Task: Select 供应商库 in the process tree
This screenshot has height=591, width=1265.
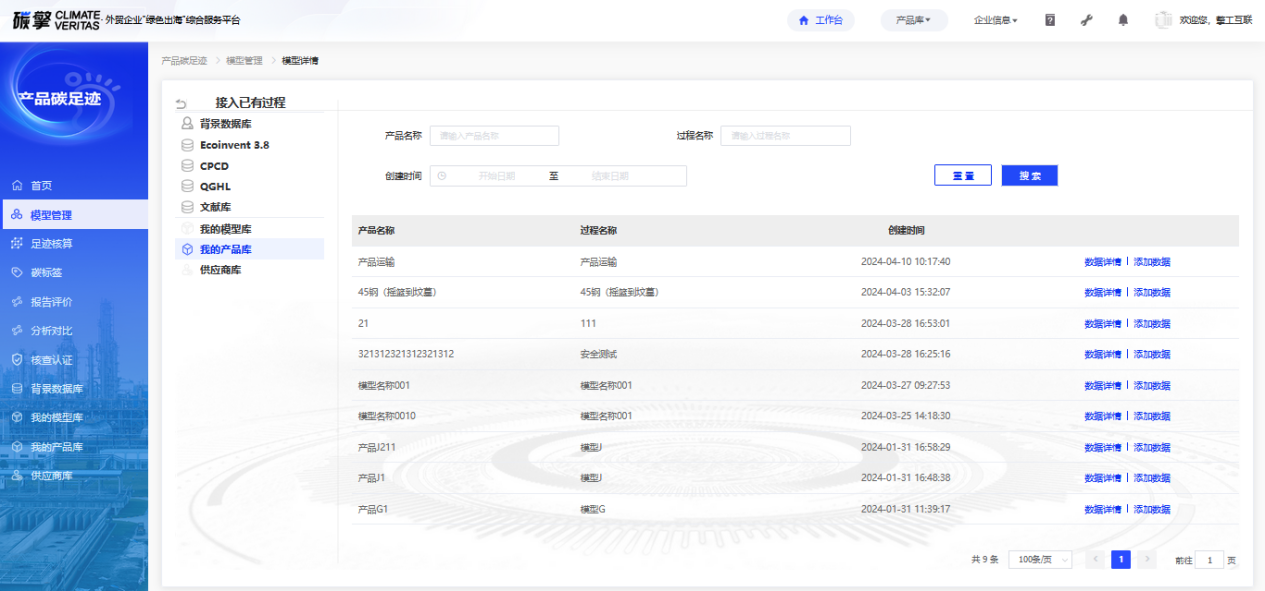Action: 220,270
